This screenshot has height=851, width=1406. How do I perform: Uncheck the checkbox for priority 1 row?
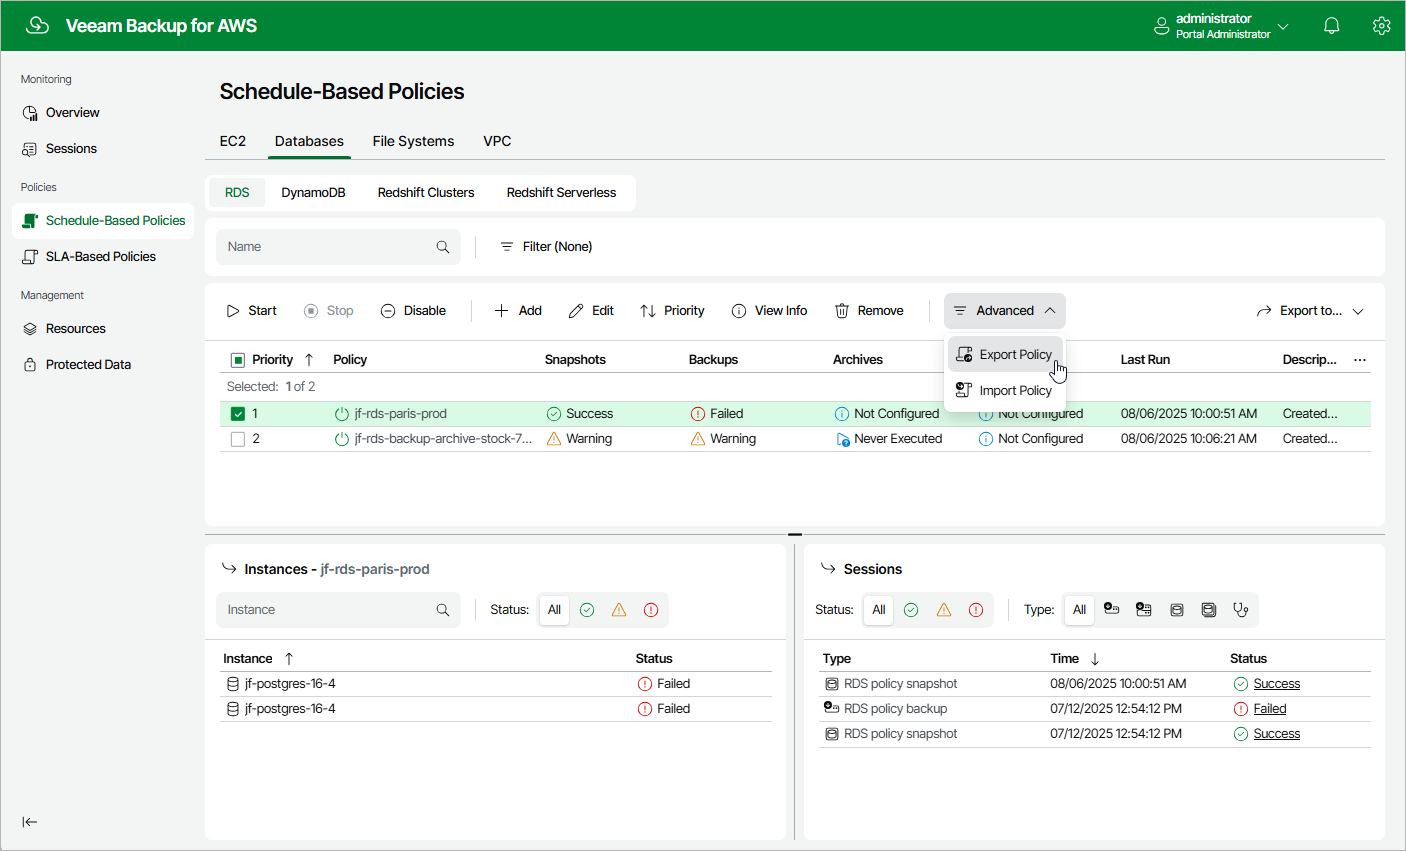[238, 414]
